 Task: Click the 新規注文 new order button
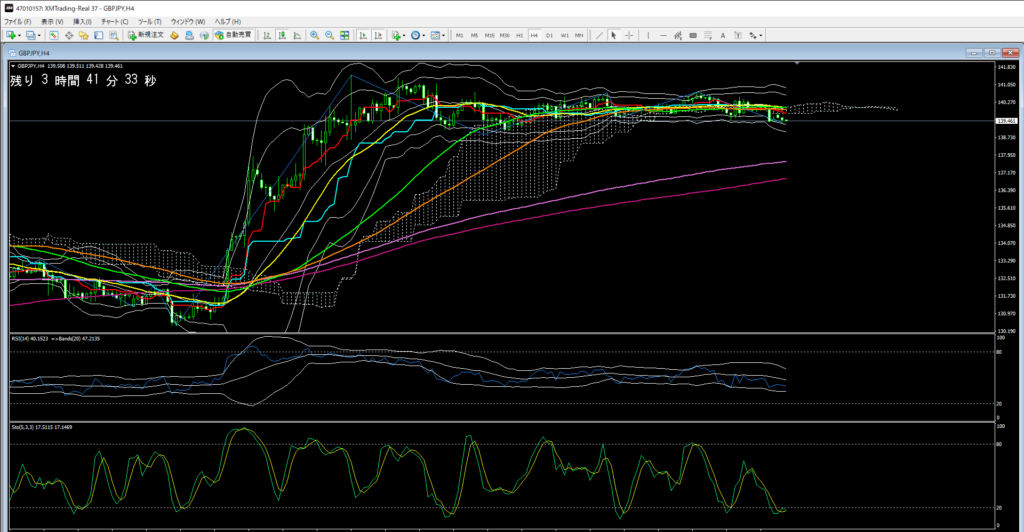pyautogui.click(x=146, y=35)
